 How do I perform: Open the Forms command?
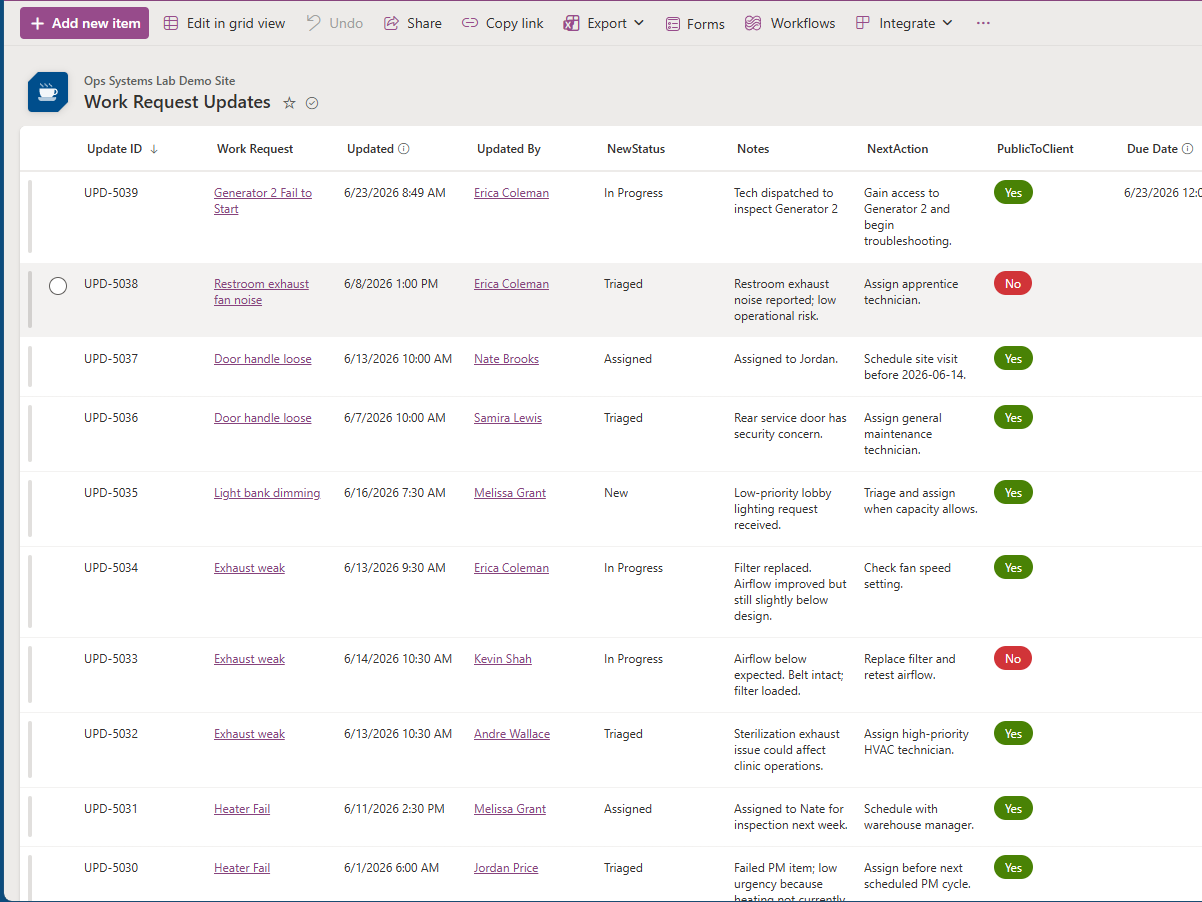(695, 23)
